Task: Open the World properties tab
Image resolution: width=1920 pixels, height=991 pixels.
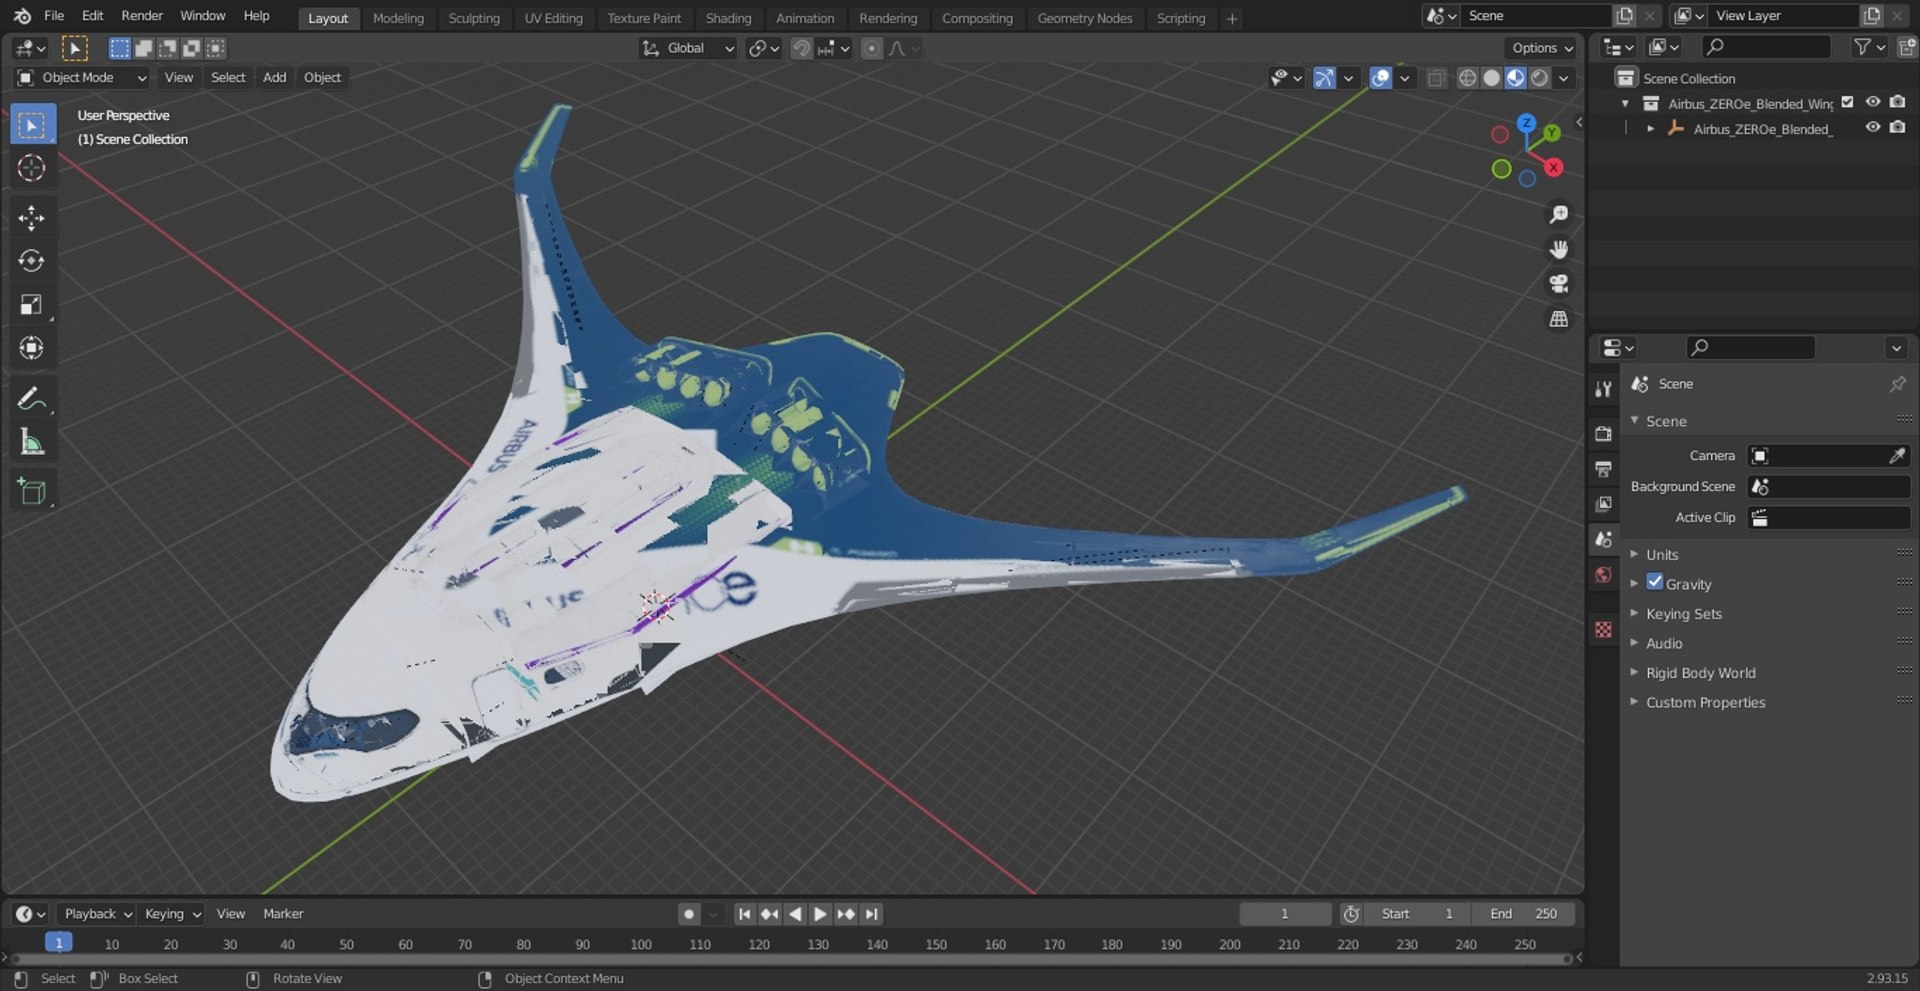Action: (x=1604, y=575)
